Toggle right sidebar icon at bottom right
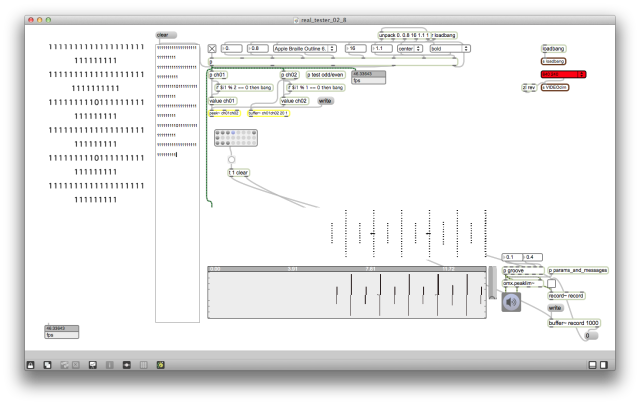 pyautogui.click(x=604, y=365)
